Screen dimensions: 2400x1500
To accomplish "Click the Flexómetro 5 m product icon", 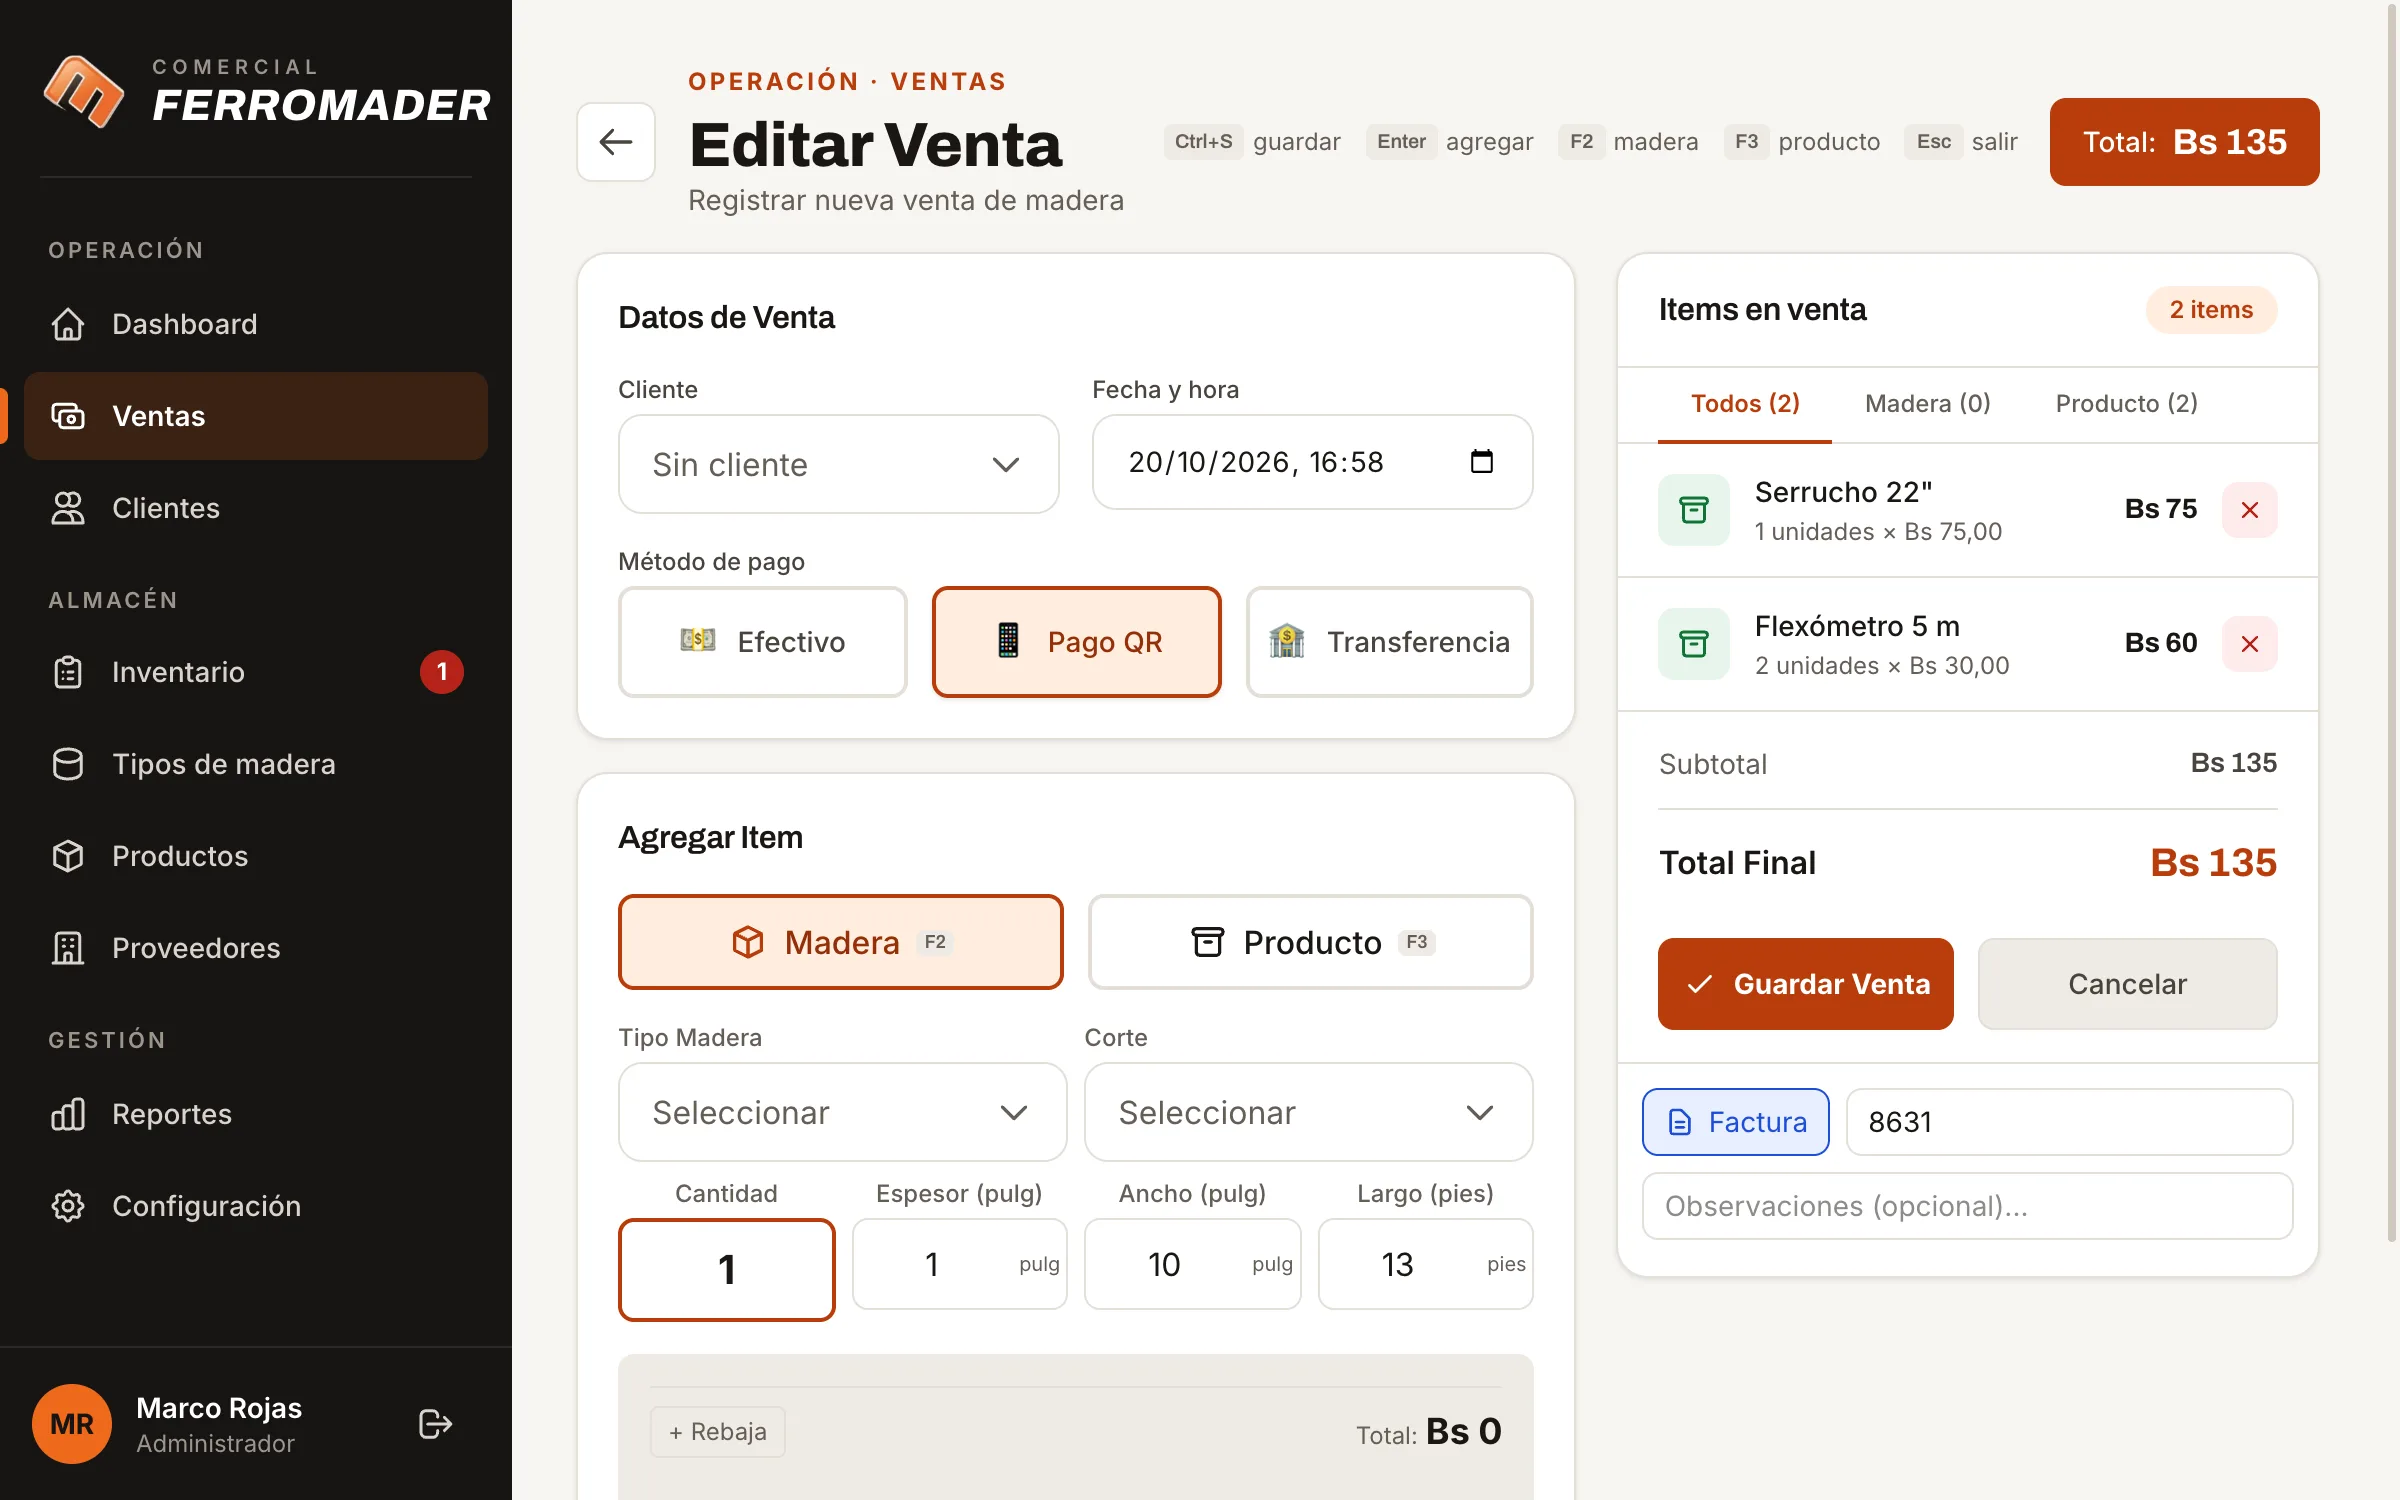I will coord(1694,644).
